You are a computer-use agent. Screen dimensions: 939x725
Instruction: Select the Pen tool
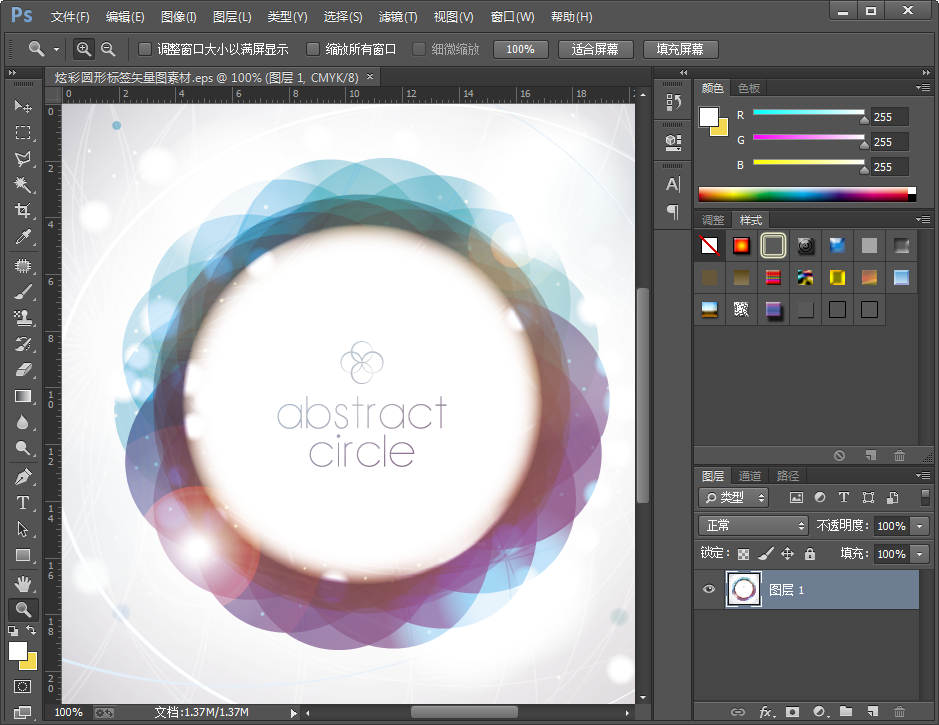(23, 477)
